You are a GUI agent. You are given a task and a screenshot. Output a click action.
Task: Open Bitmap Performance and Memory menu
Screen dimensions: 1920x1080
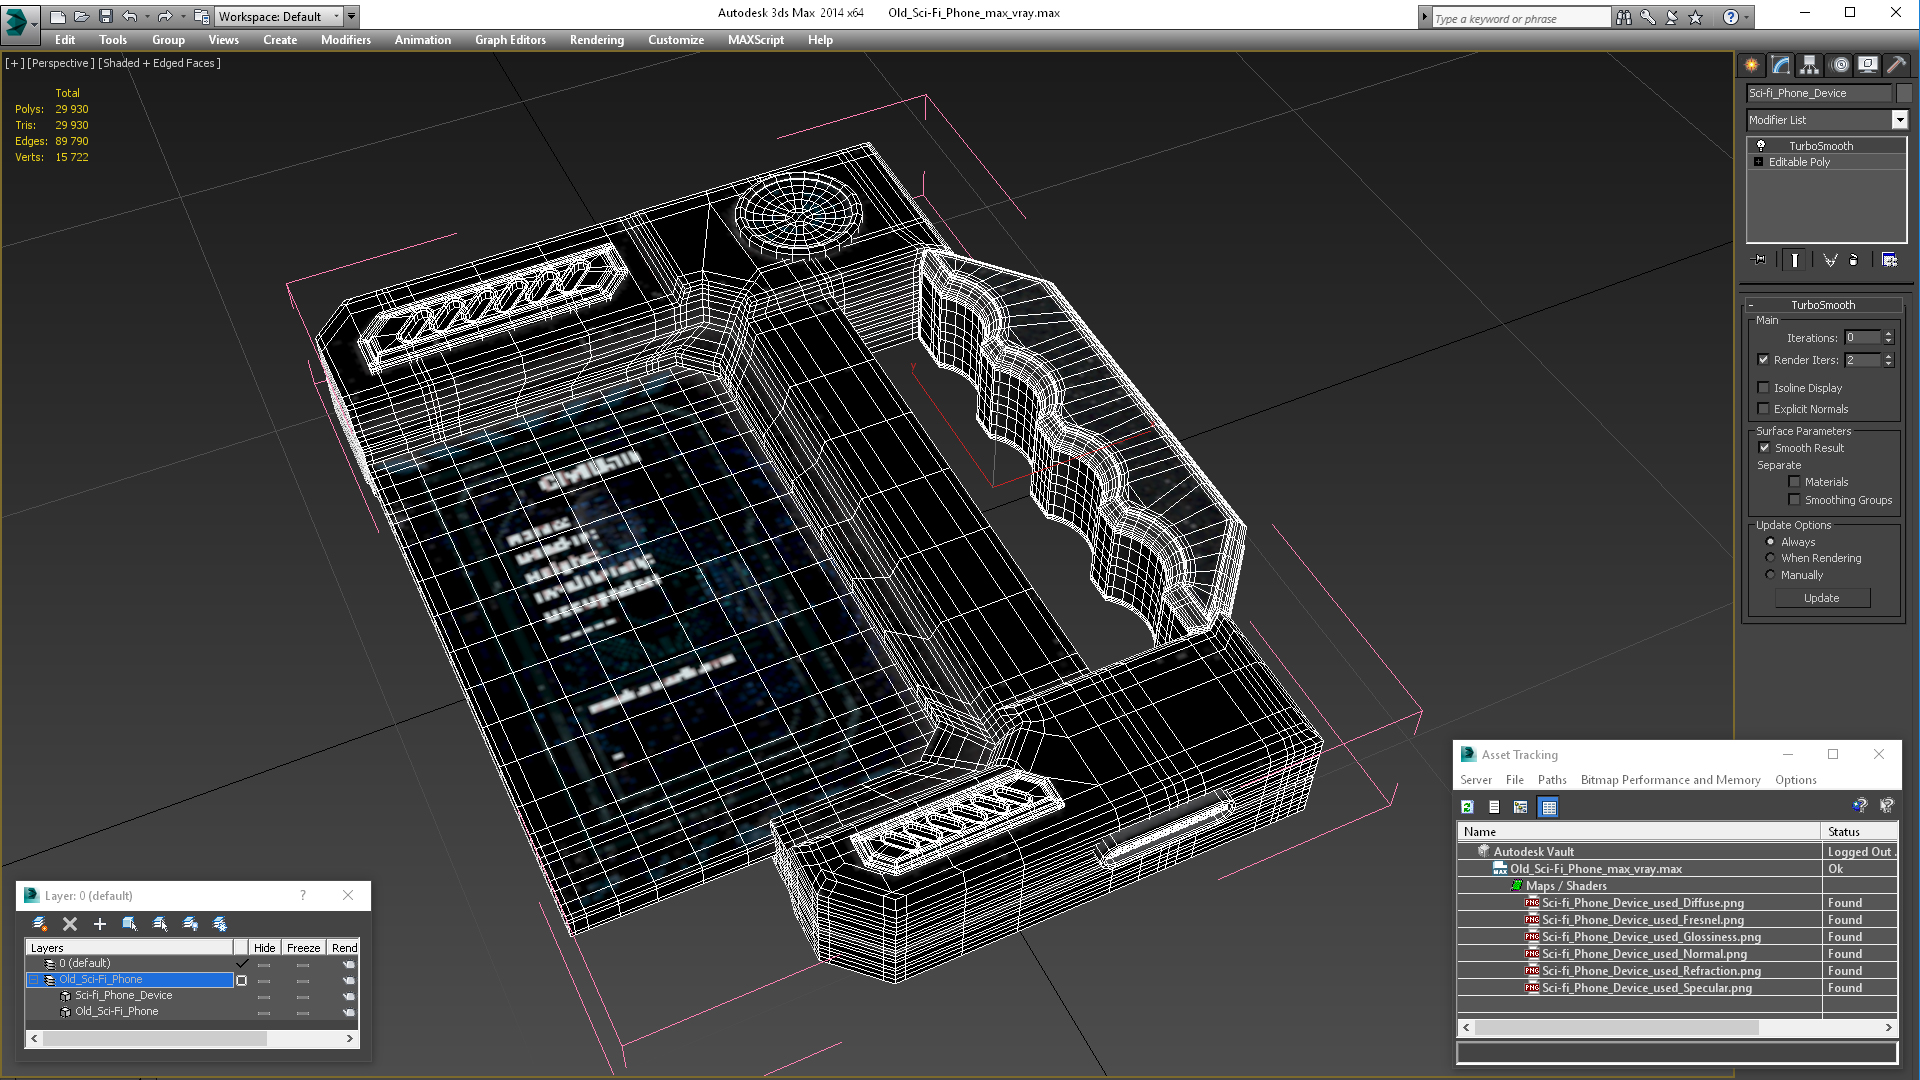click(1670, 780)
